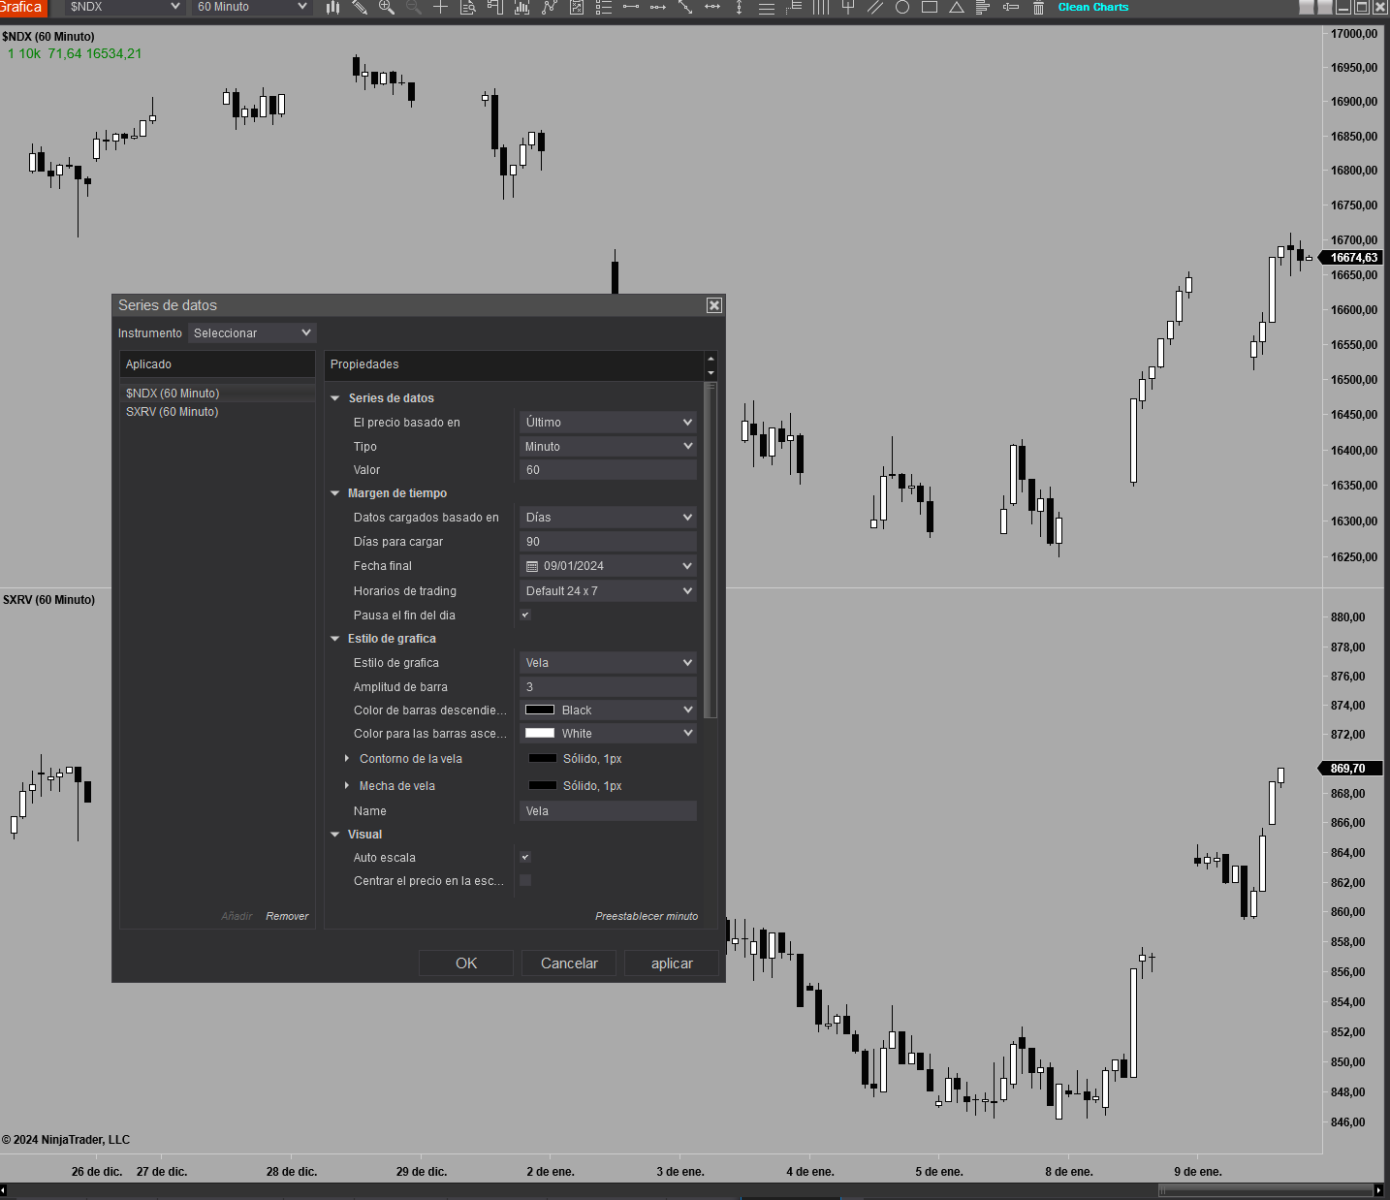The image size is (1390, 1200).
Task: Open the 60 Minuto interval dropdown
Action: pos(252,7)
